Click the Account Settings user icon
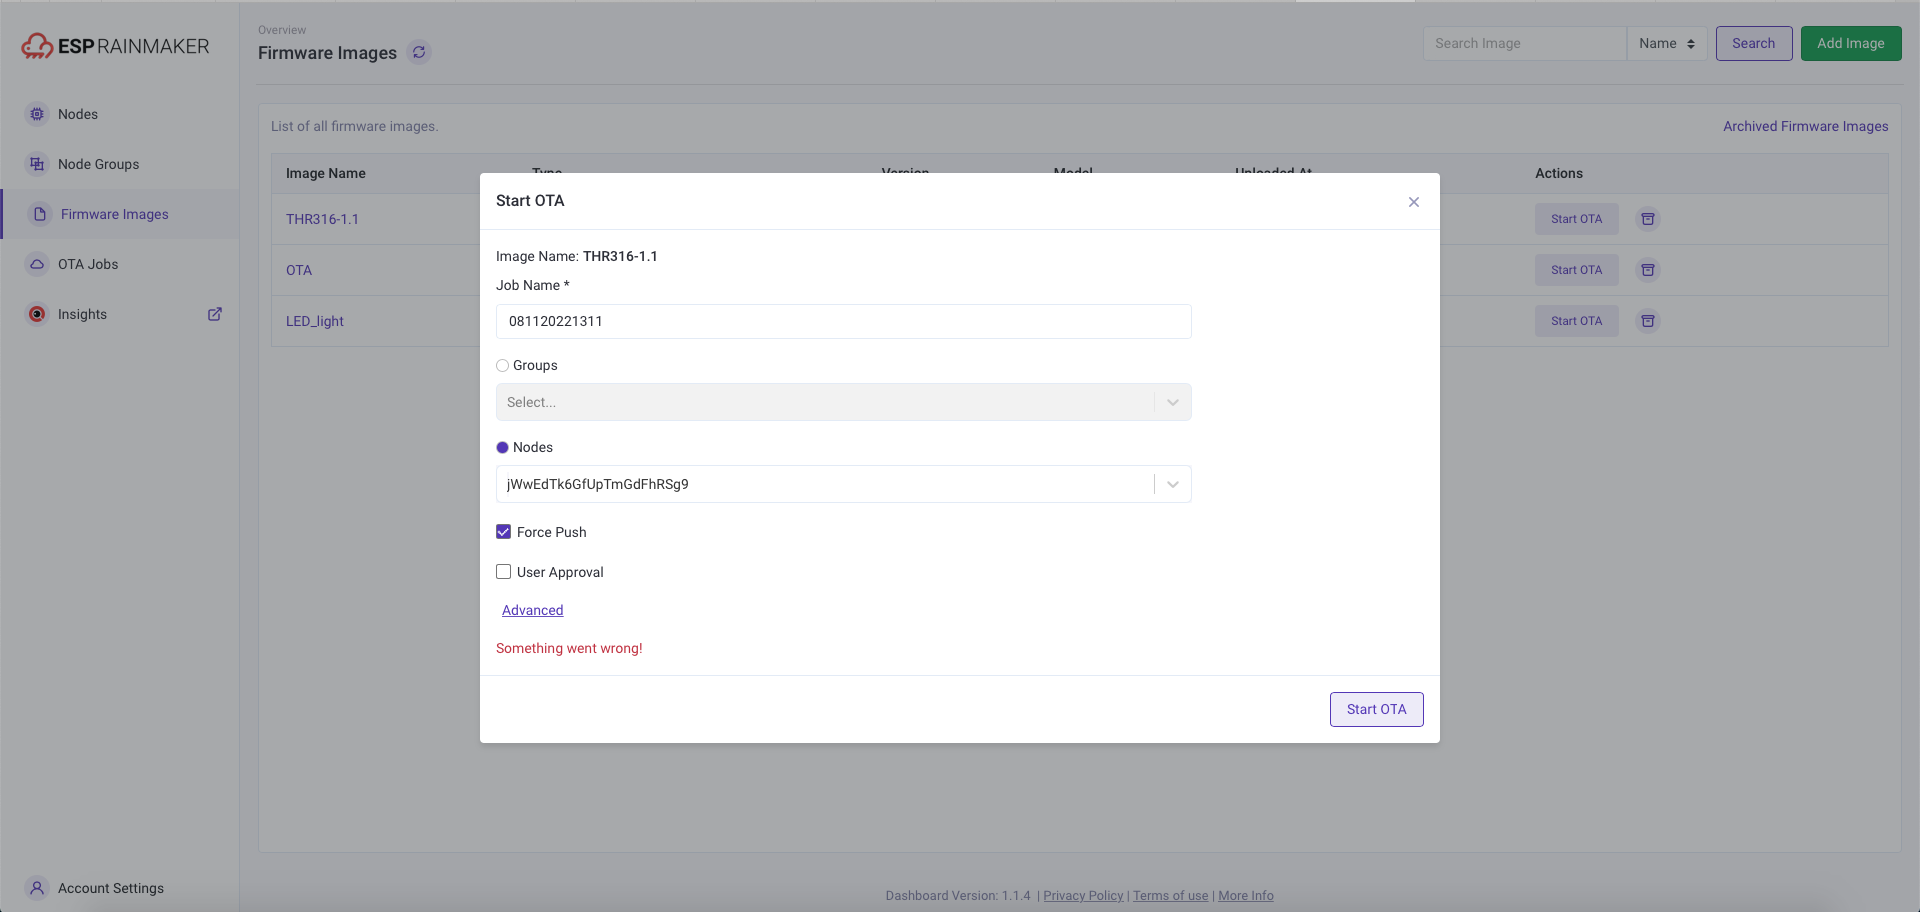 tap(37, 888)
